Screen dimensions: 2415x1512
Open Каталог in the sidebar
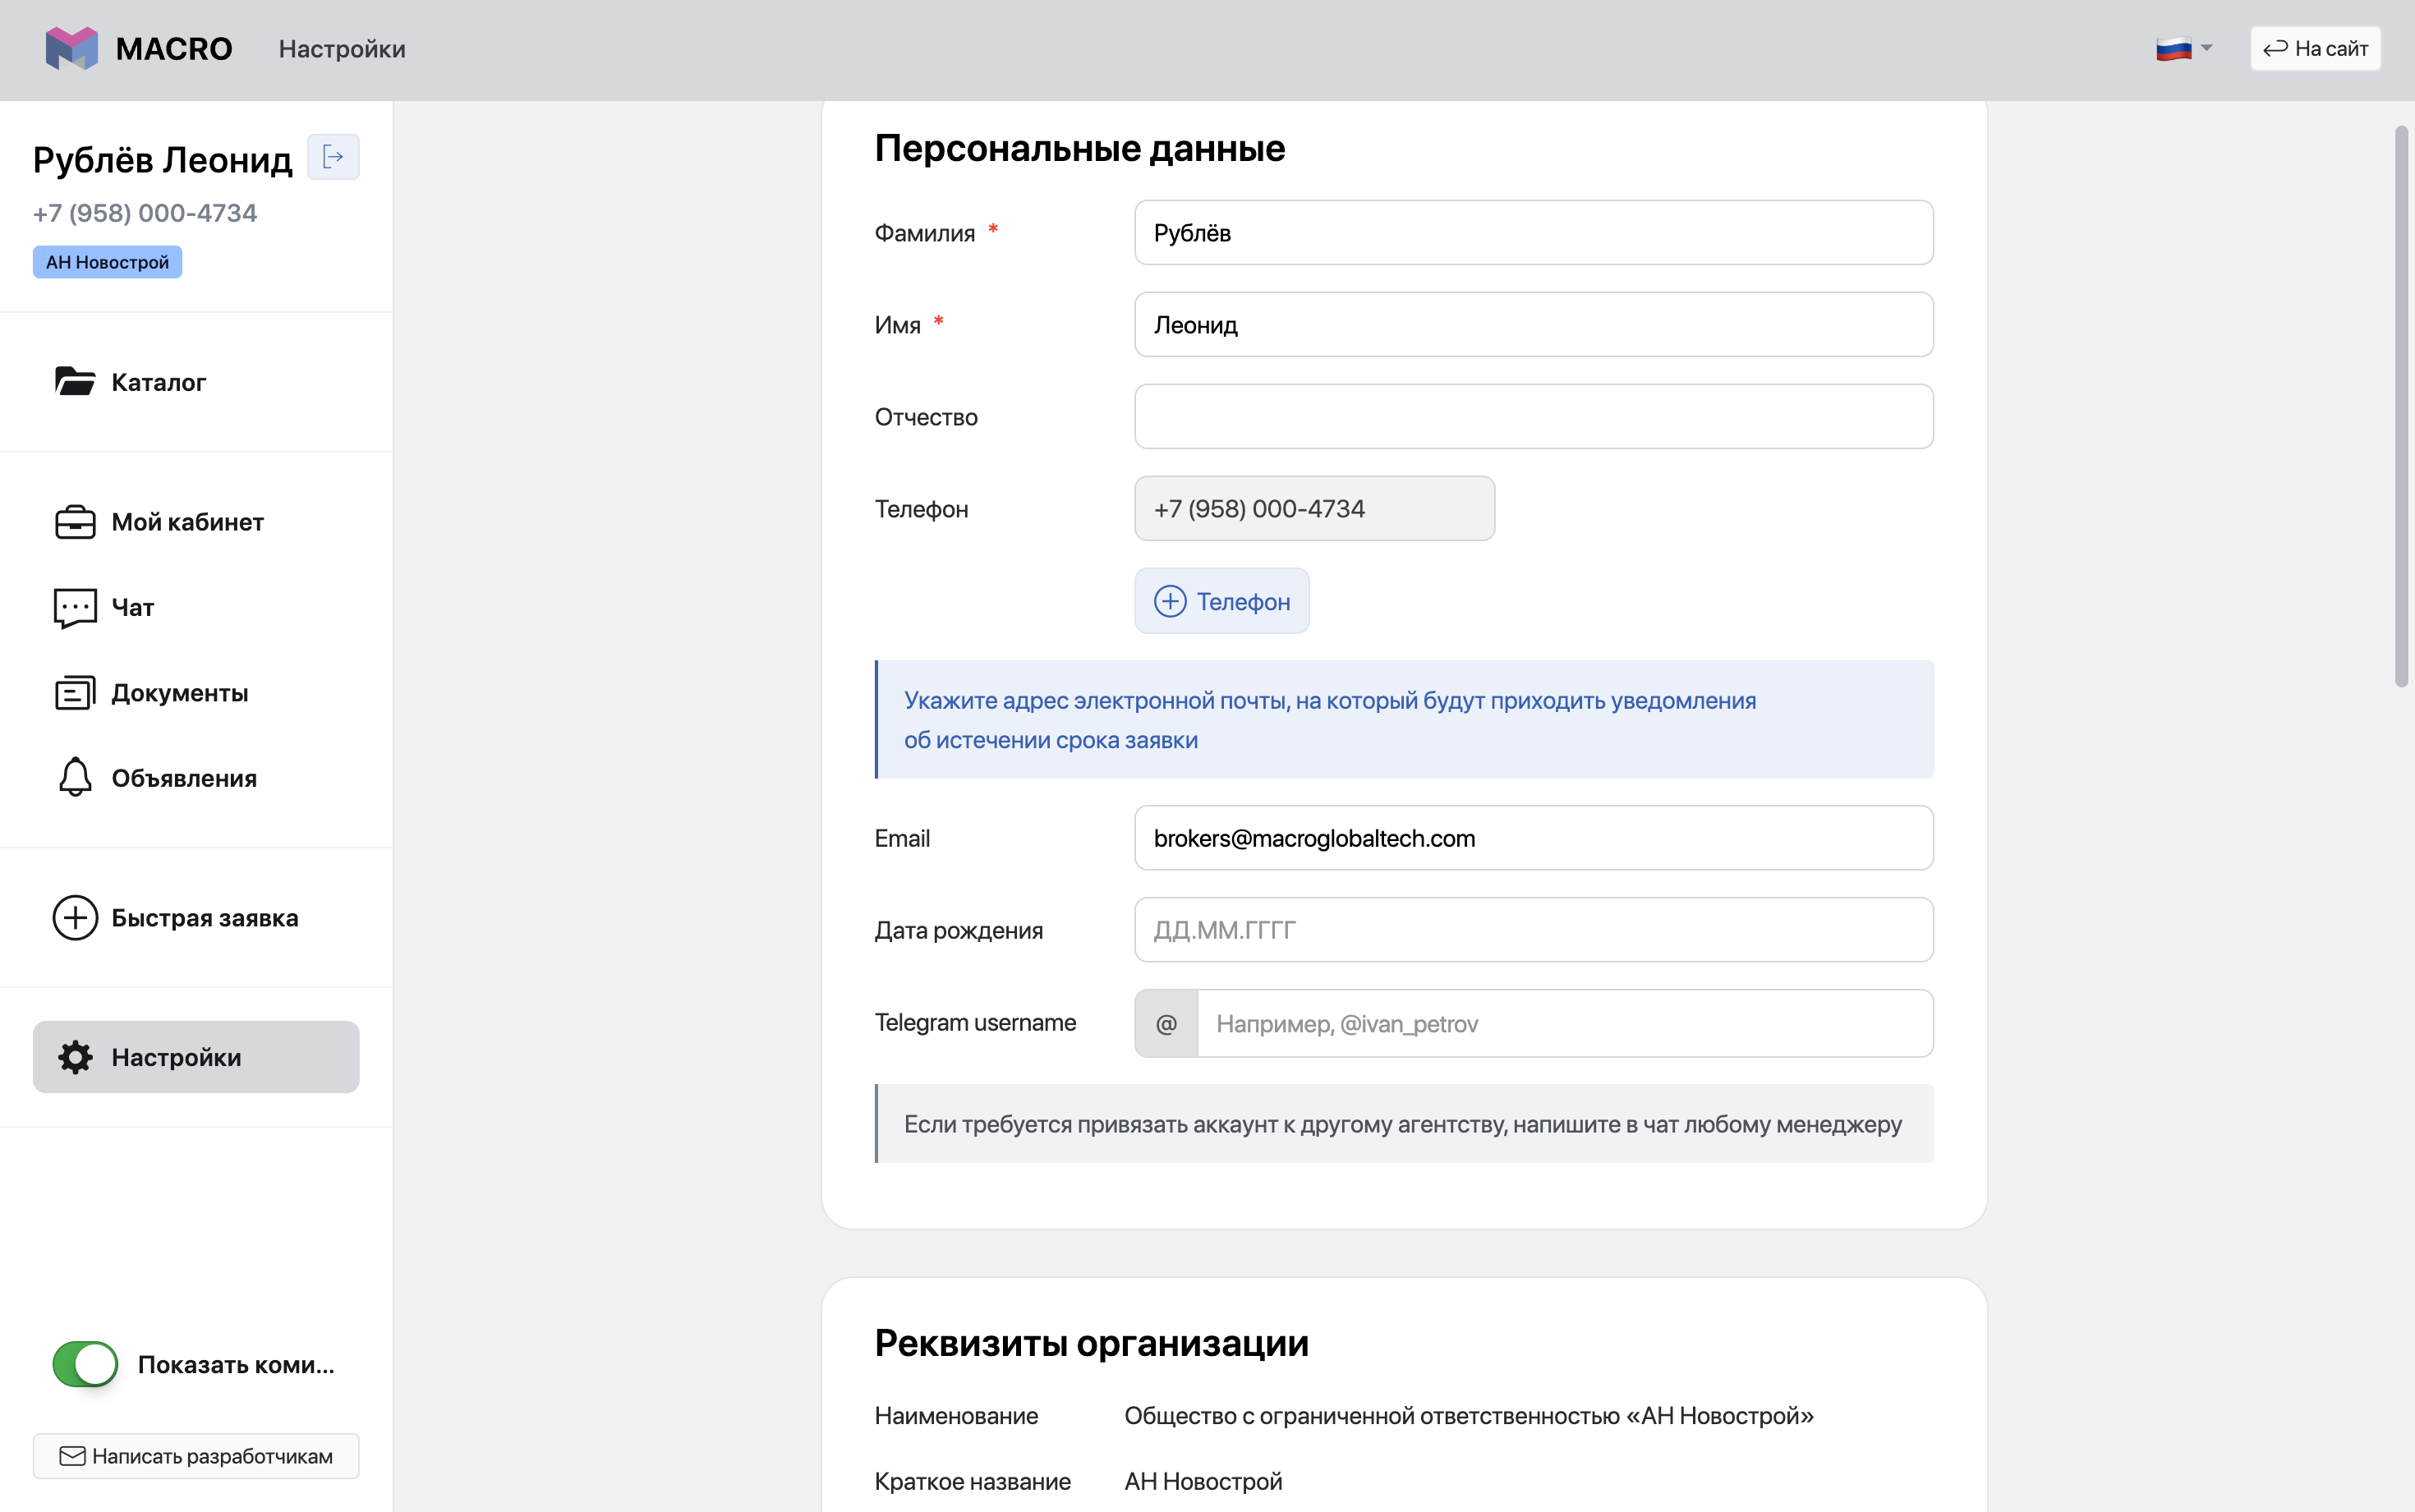196,382
